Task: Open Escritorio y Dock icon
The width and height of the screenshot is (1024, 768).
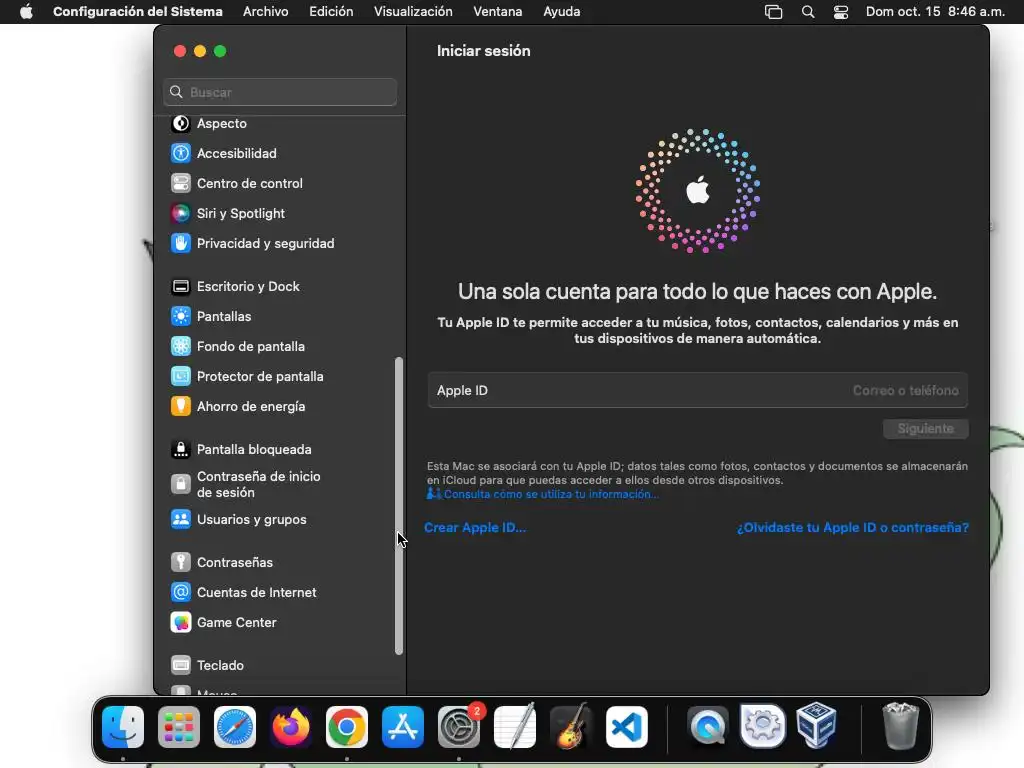Action: coord(181,287)
